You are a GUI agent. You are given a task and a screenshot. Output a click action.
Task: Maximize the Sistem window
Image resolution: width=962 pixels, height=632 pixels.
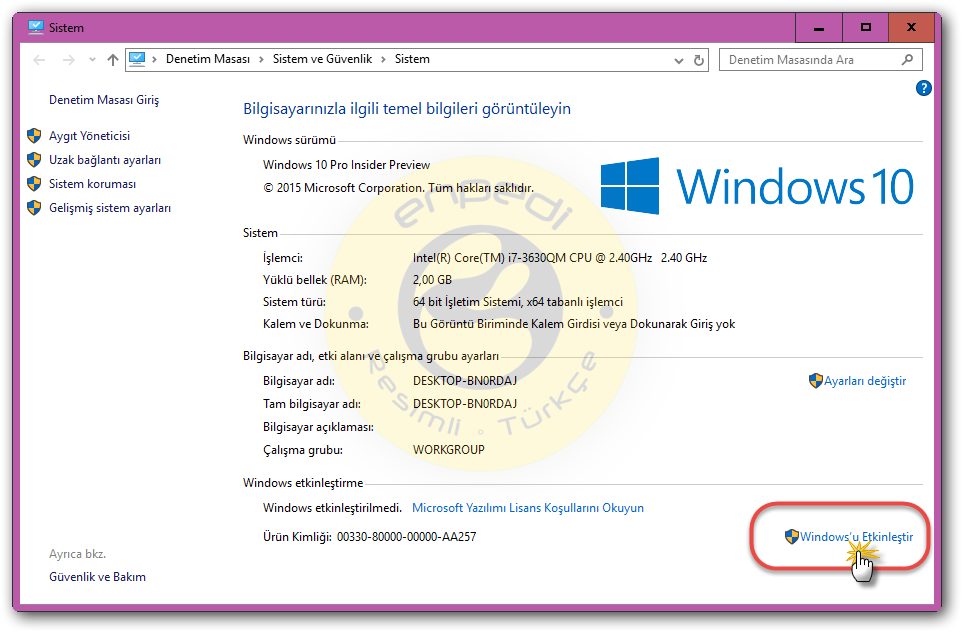(x=865, y=28)
